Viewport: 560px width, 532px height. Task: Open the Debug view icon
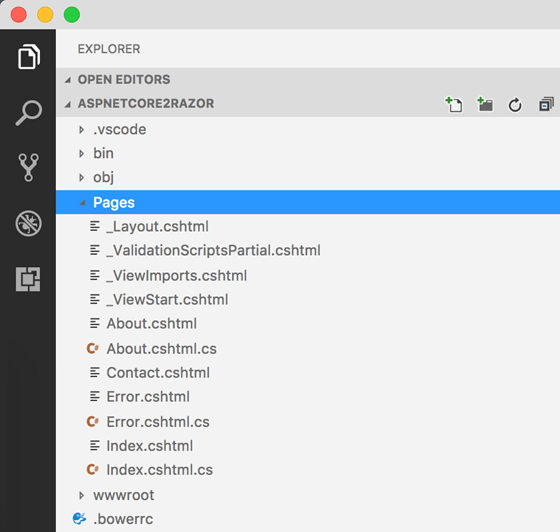[28, 224]
